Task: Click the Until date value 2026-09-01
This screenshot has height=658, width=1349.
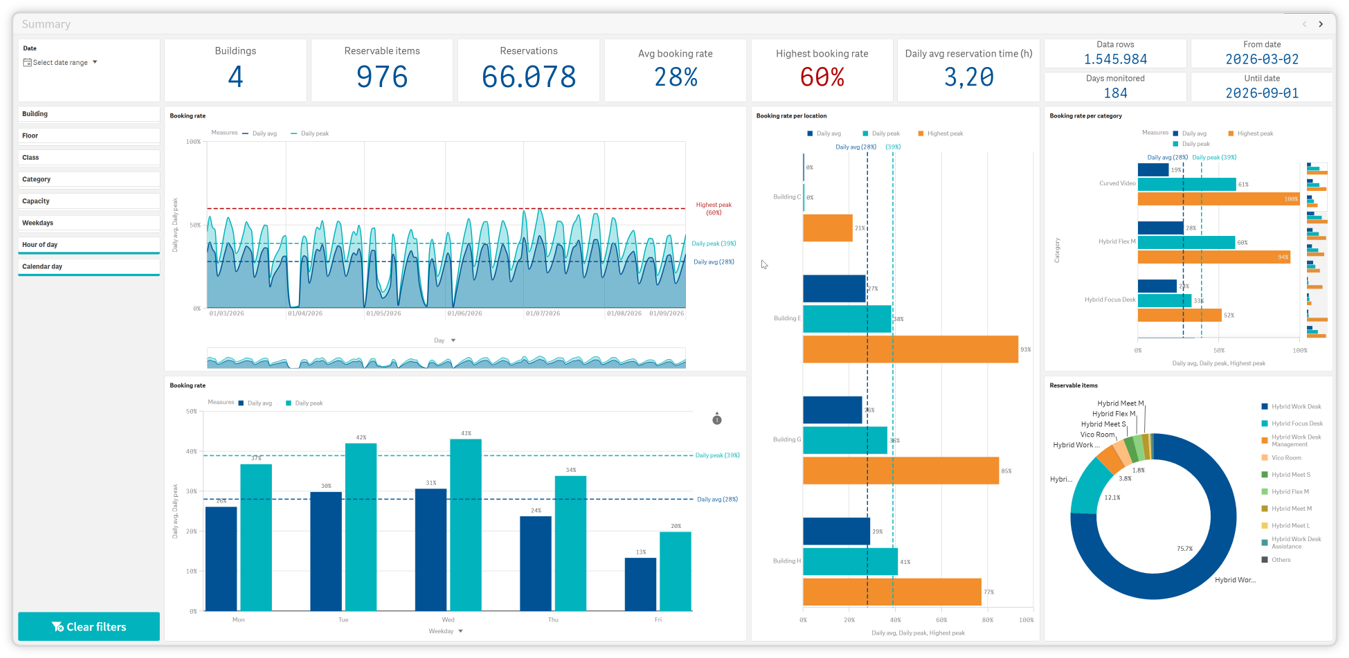Action: 1262,93
